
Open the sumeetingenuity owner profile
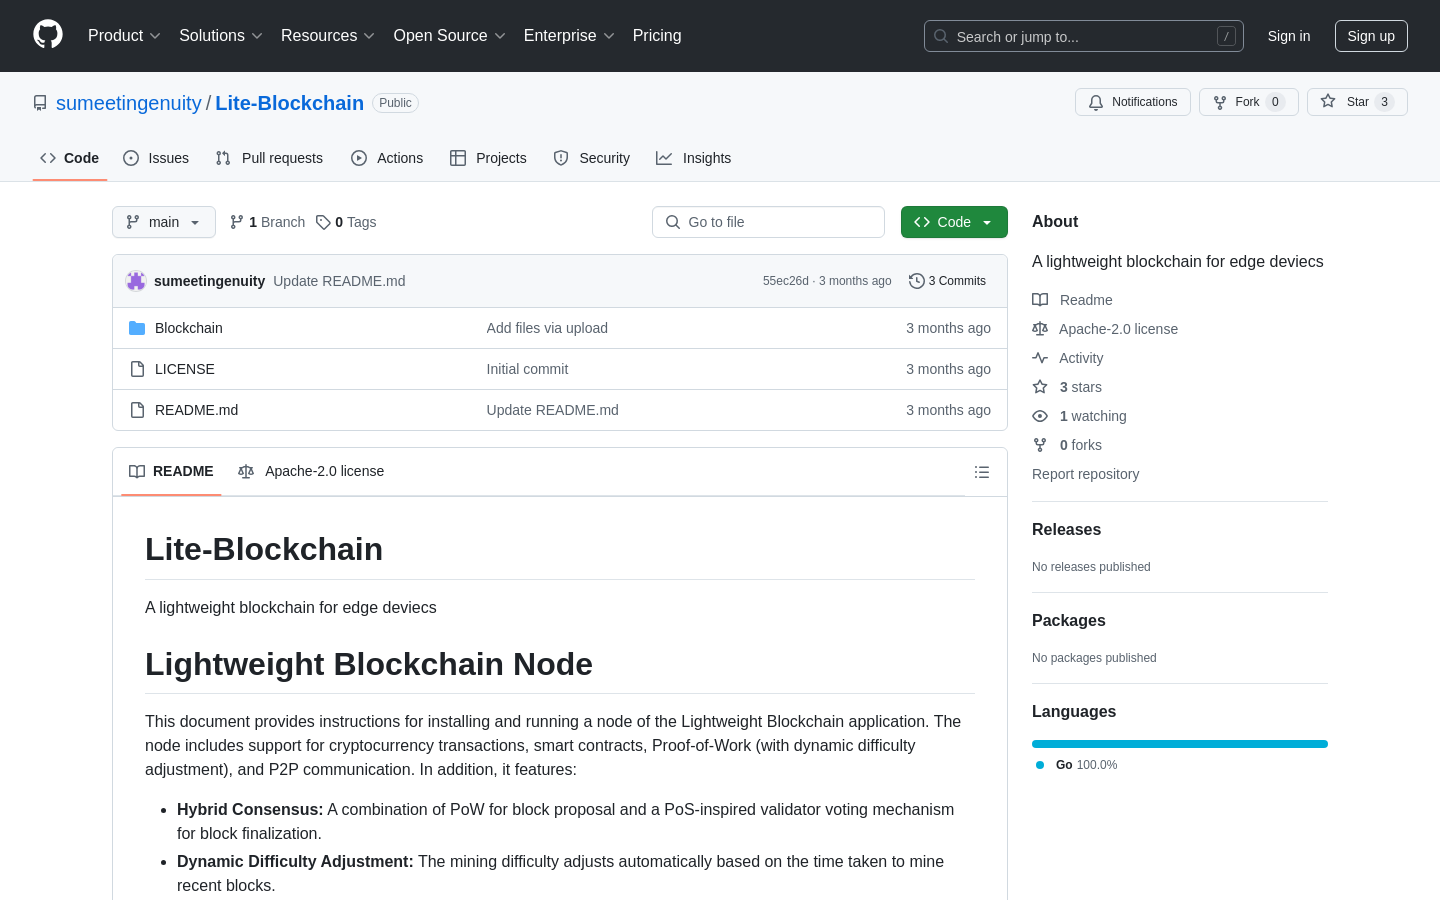(x=129, y=103)
